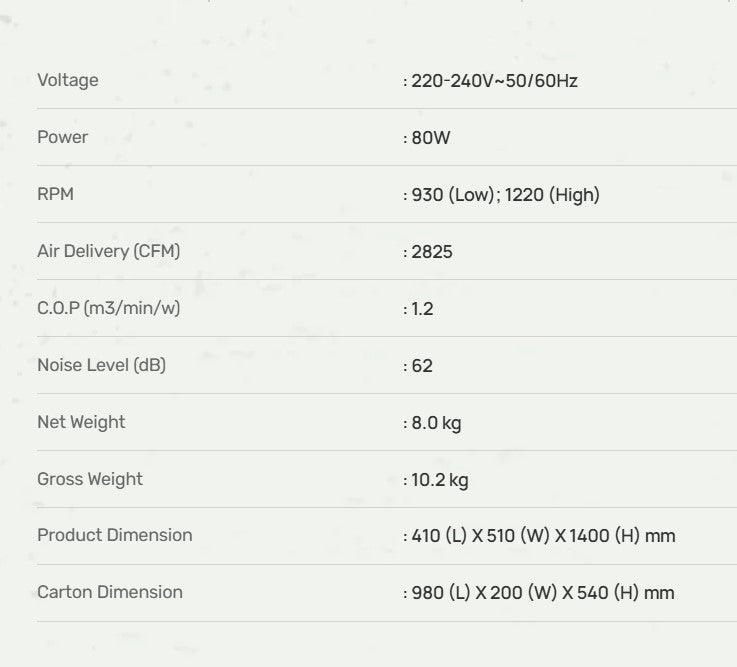Image resolution: width=737 pixels, height=667 pixels.
Task: Click the Gross Weight label
Action: pos(90,479)
